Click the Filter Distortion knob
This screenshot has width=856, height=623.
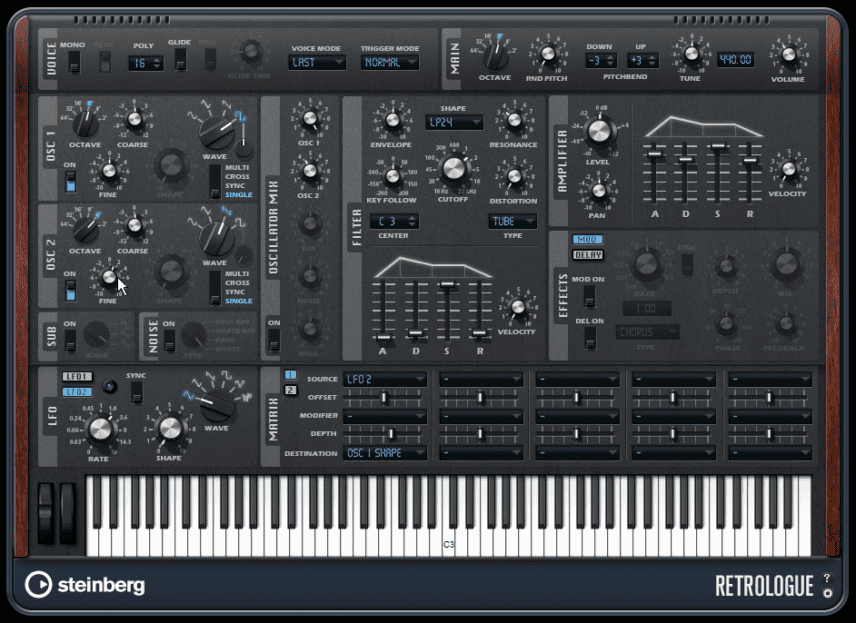coord(514,176)
